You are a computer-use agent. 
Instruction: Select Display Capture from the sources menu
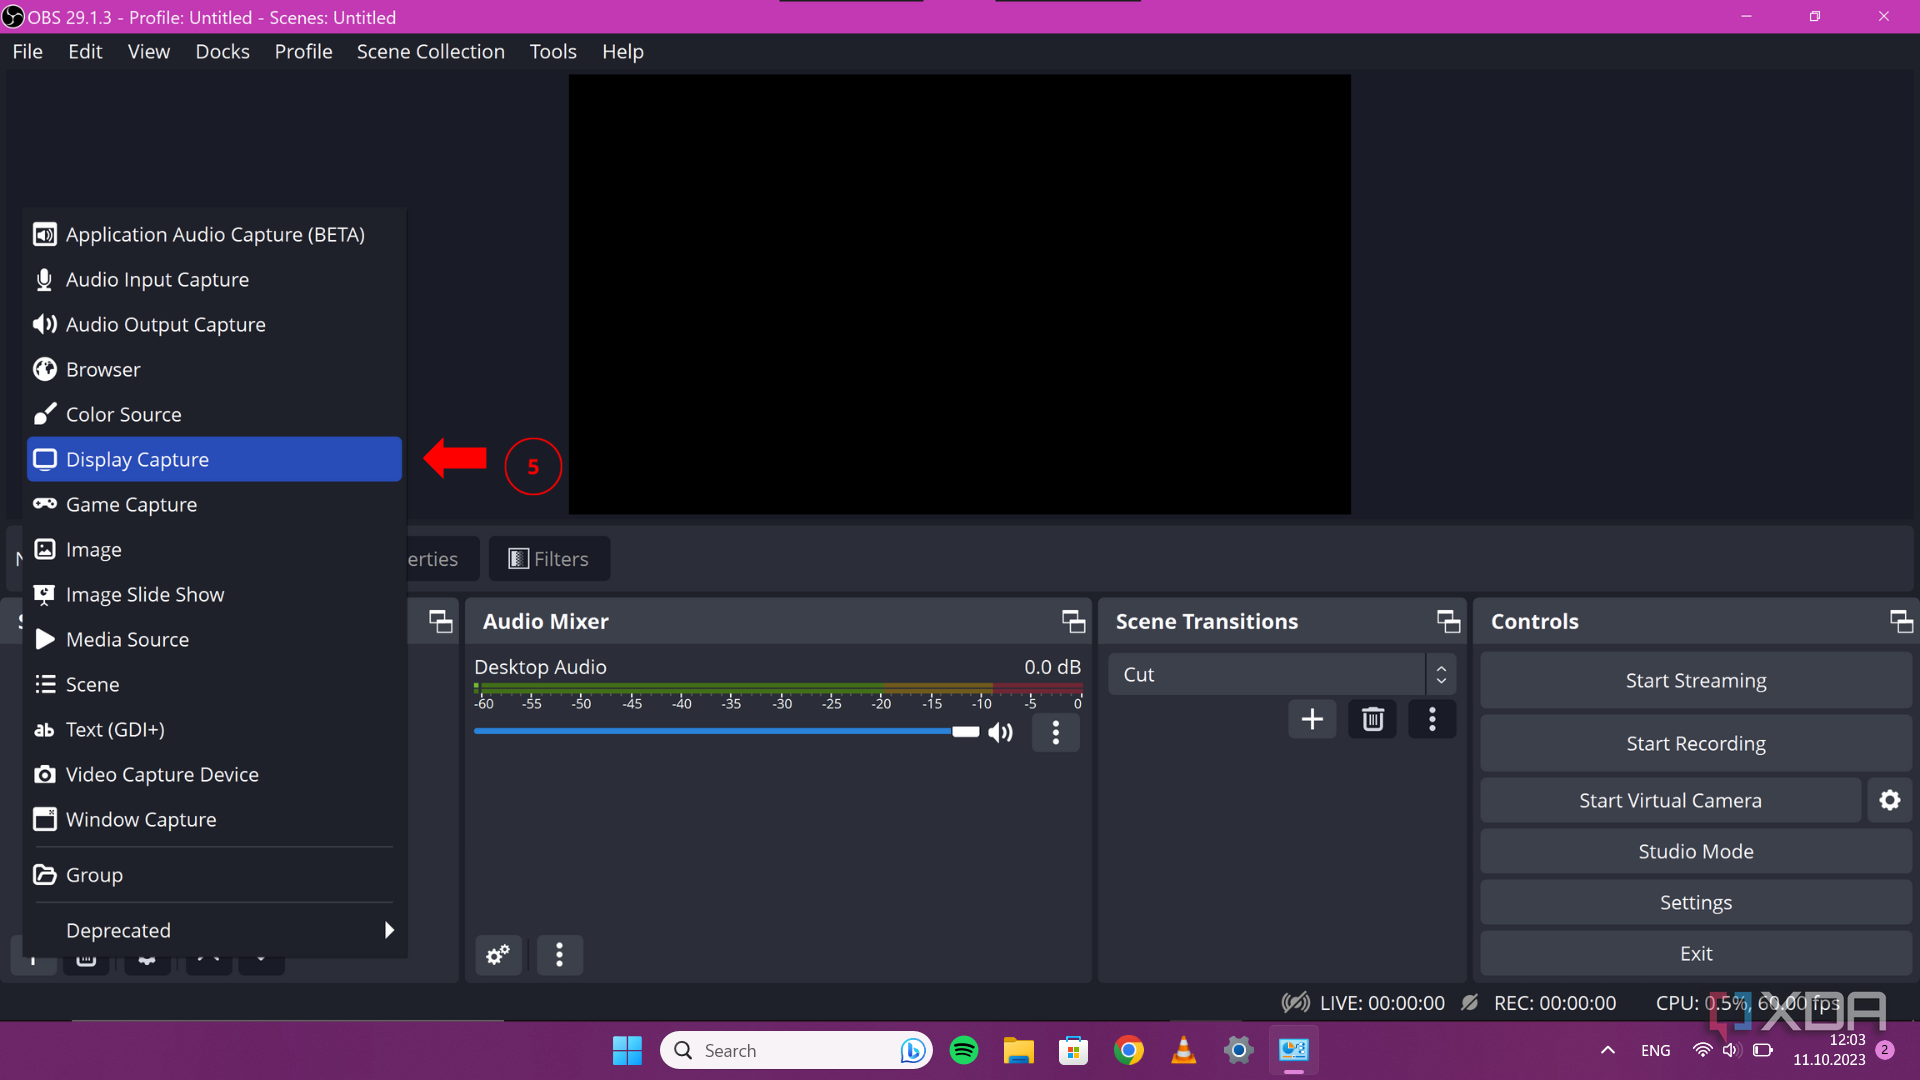[x=136, y=459]
